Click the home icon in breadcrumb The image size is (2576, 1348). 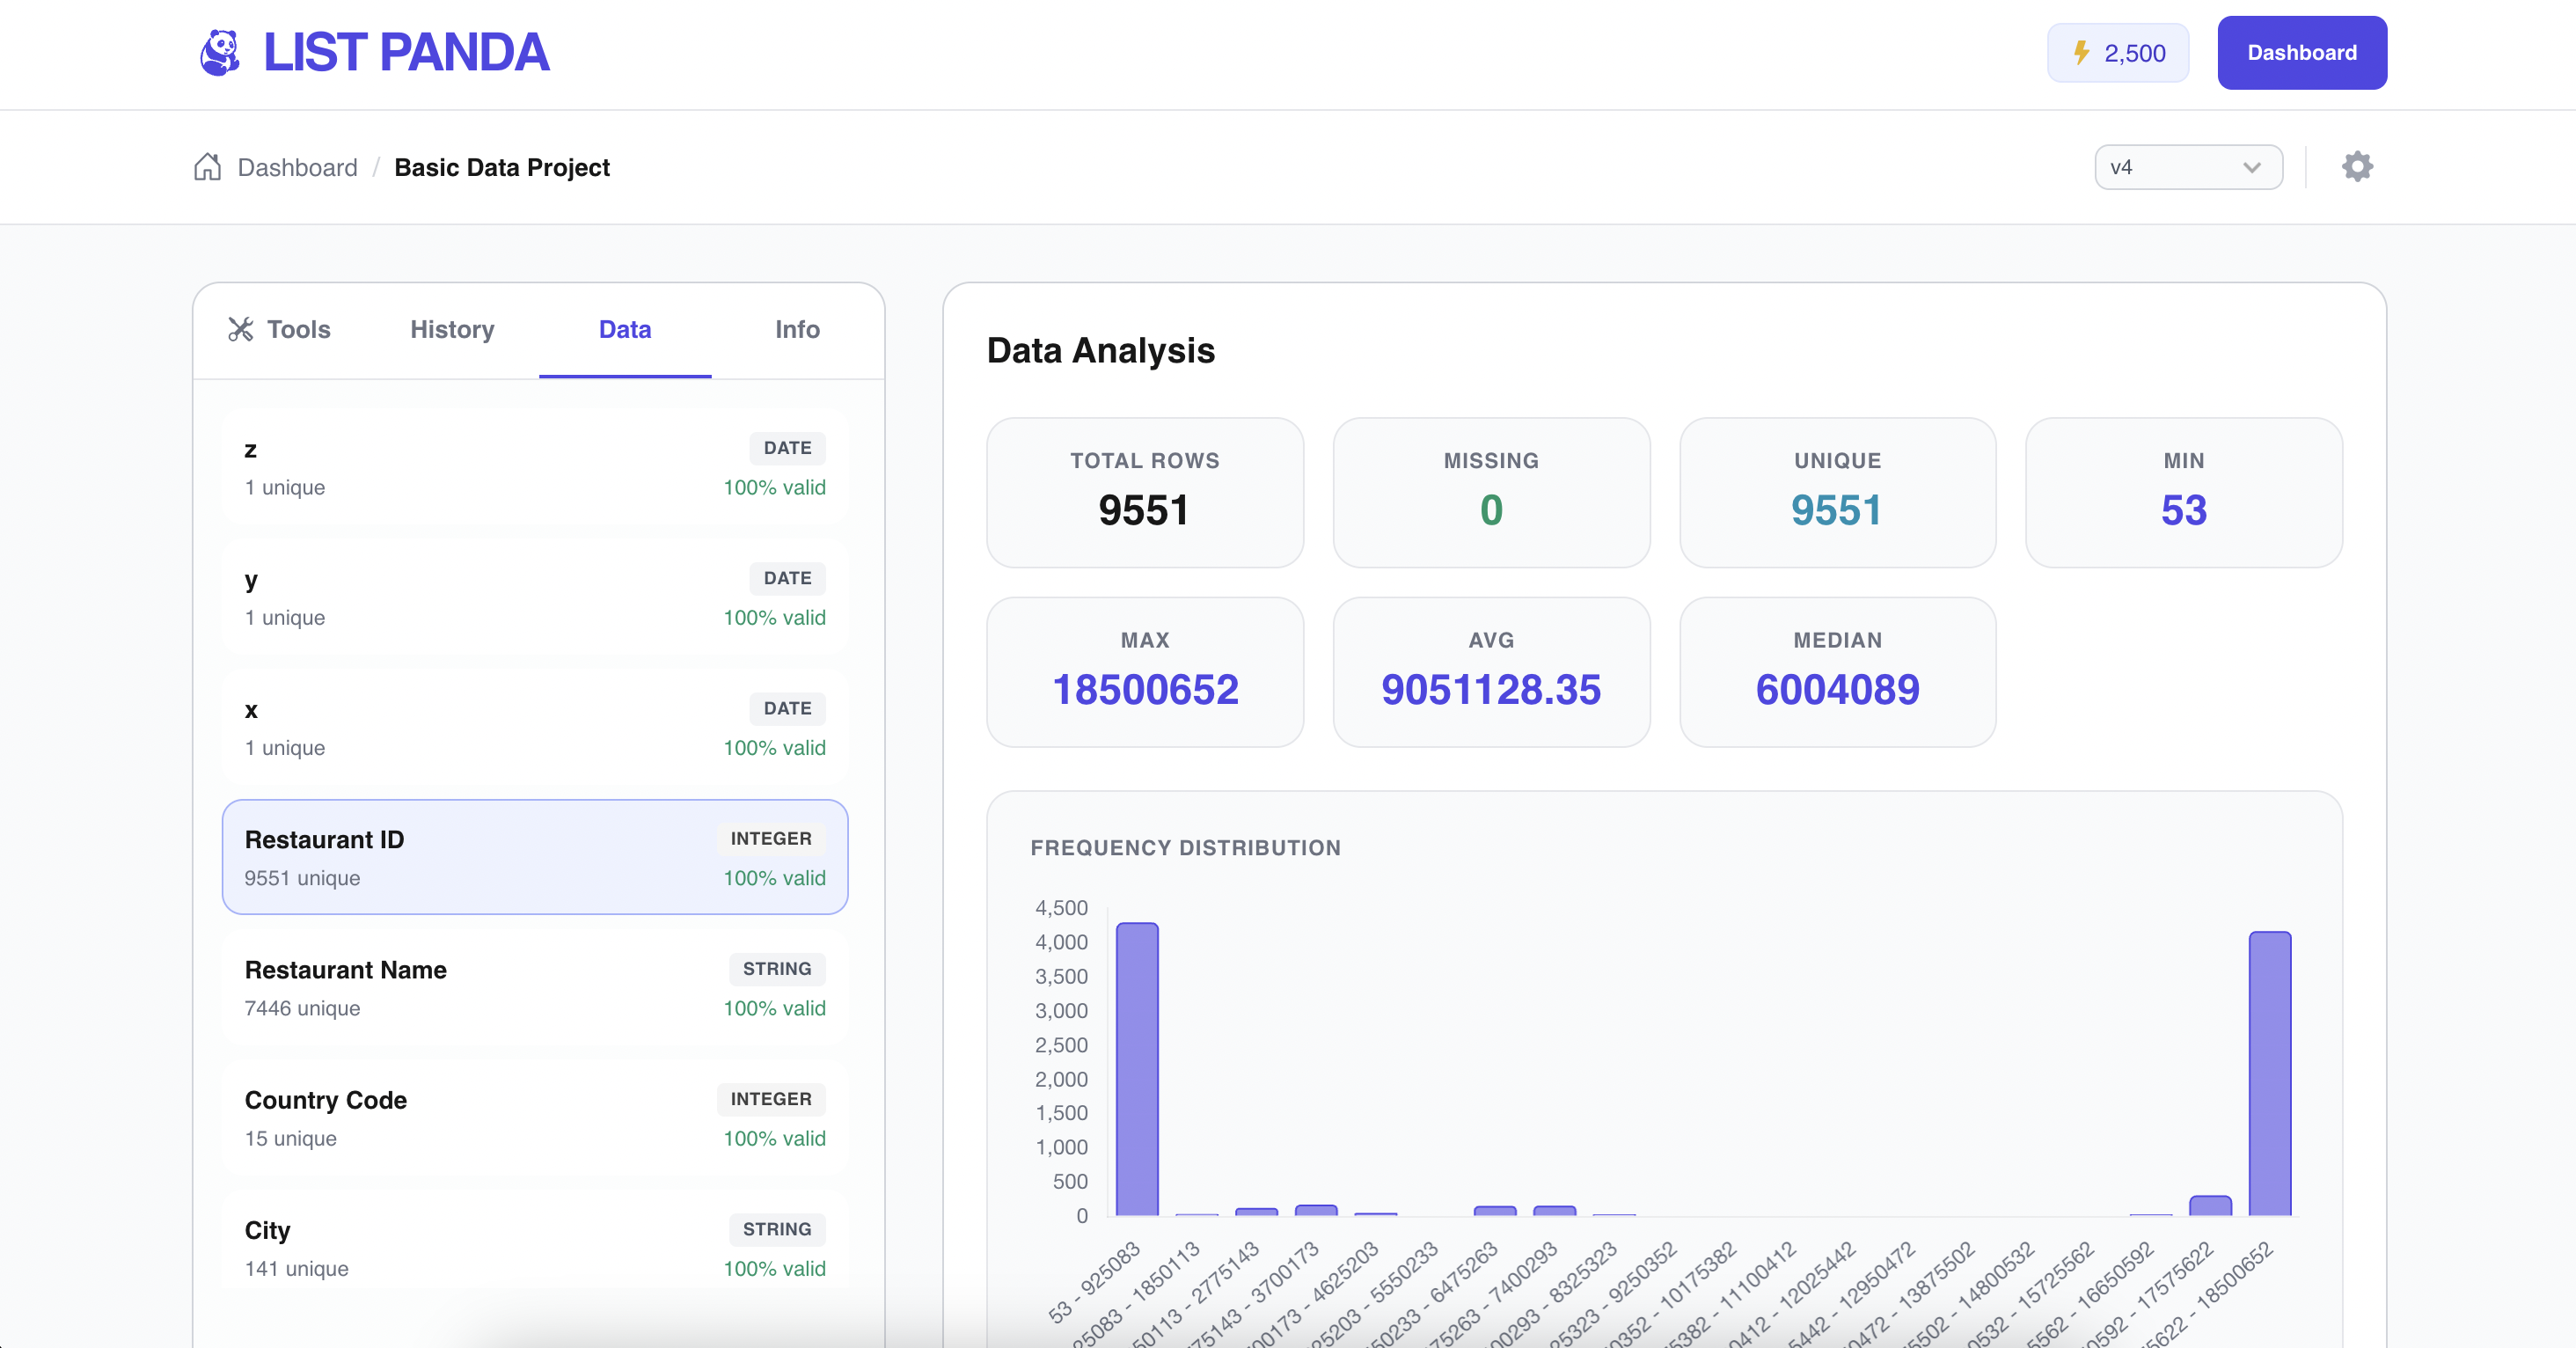tap(207, 167)
